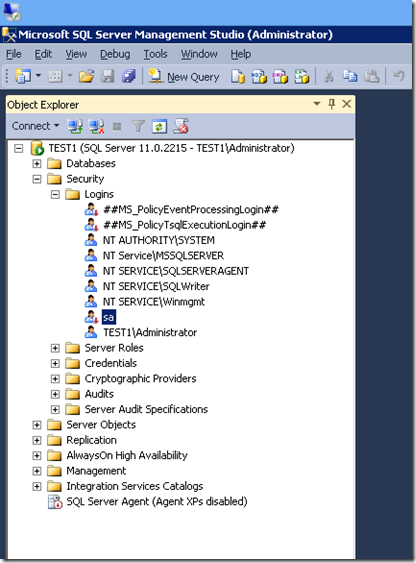Image resolution: width=416 pixels, height=563 pixels.
Task: Click the Object Explorer script icon with red X
Action: pos(181,126)
